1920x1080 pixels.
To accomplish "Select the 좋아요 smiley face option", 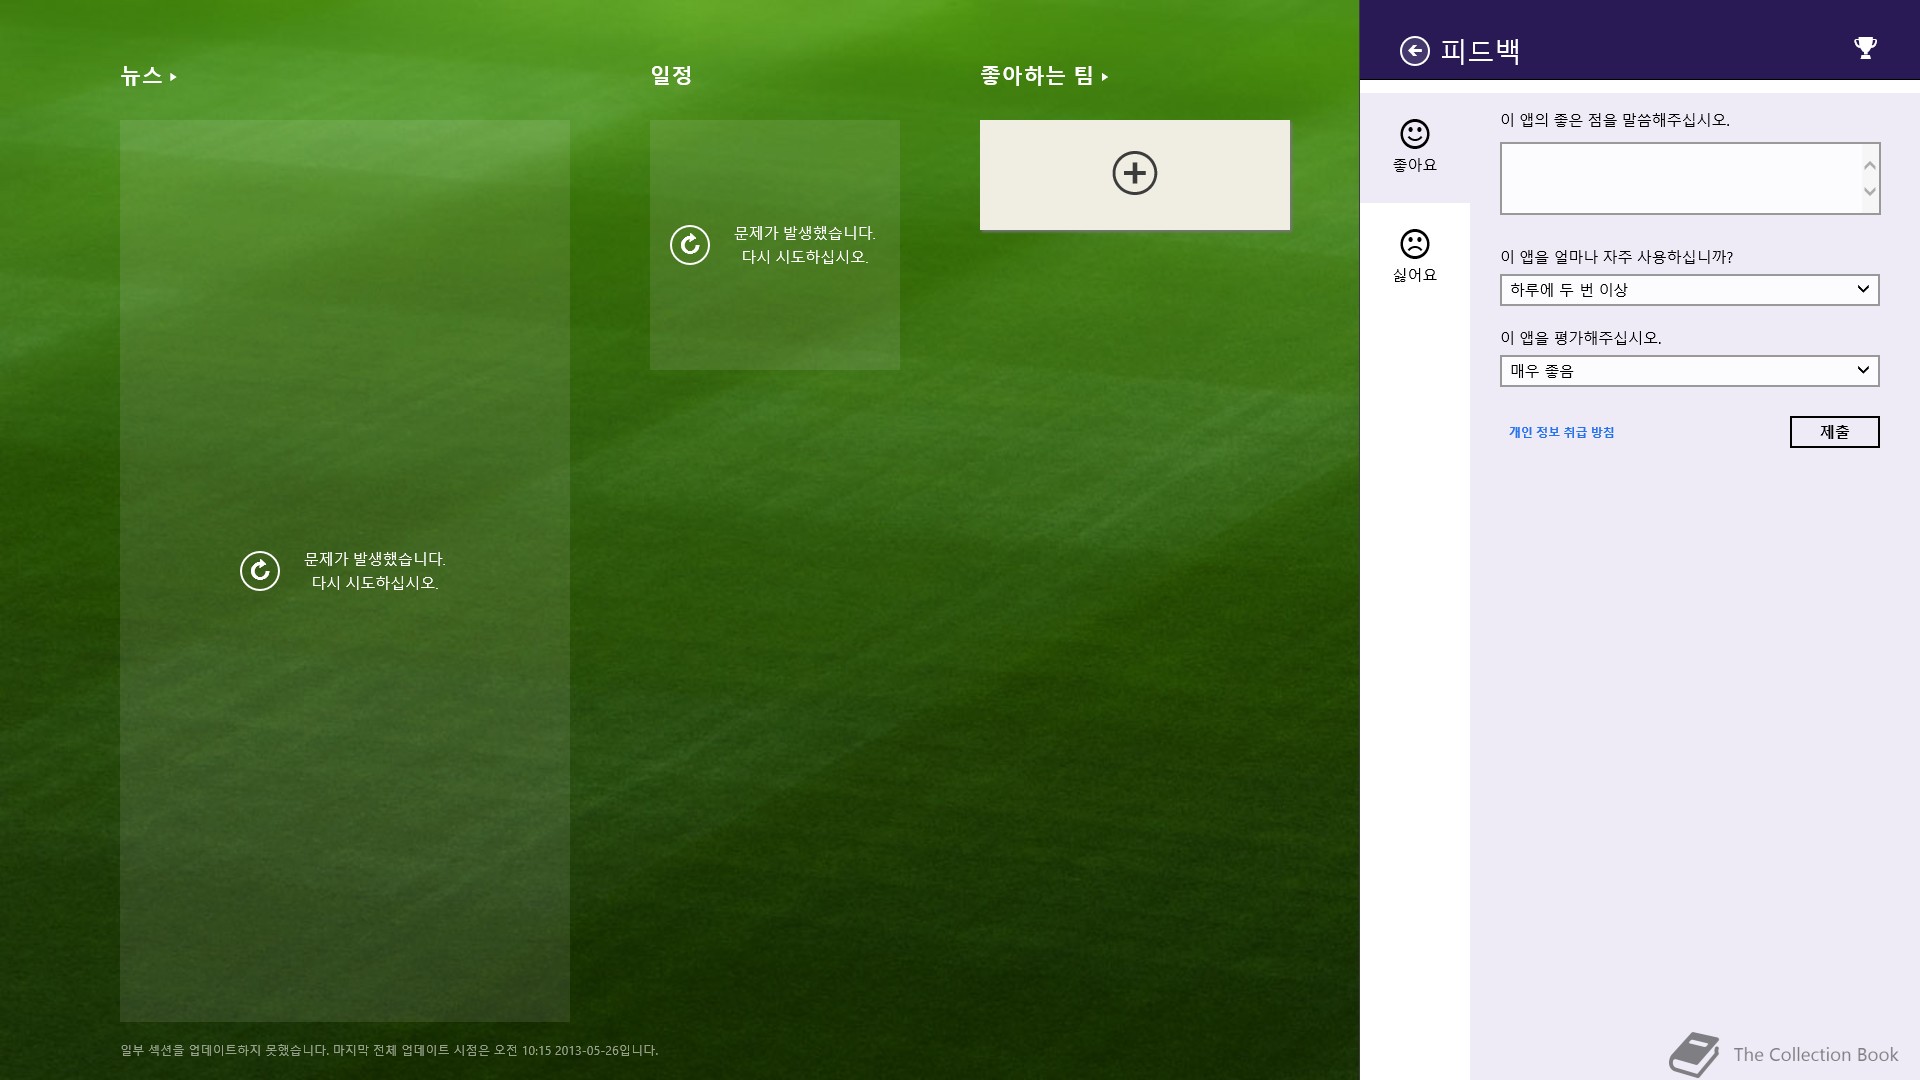I will [x=1414, y=146].
